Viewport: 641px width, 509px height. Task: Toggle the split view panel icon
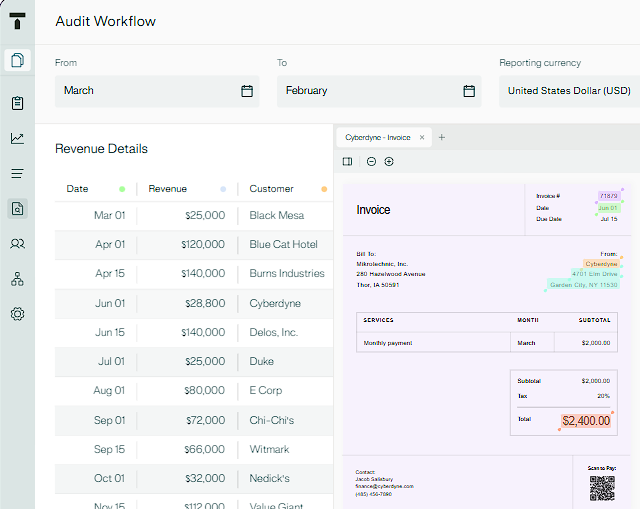347,161
